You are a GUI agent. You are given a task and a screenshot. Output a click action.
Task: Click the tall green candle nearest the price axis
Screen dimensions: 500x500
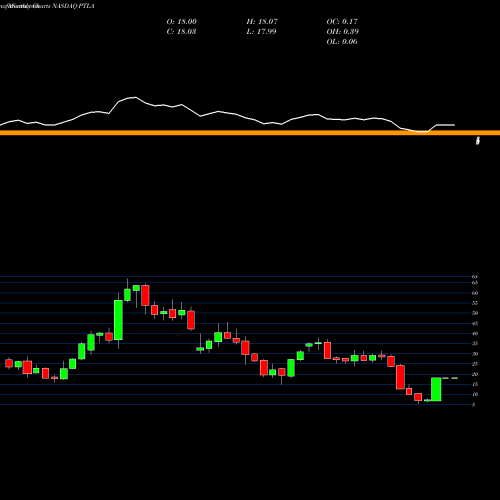click(436, 389)
